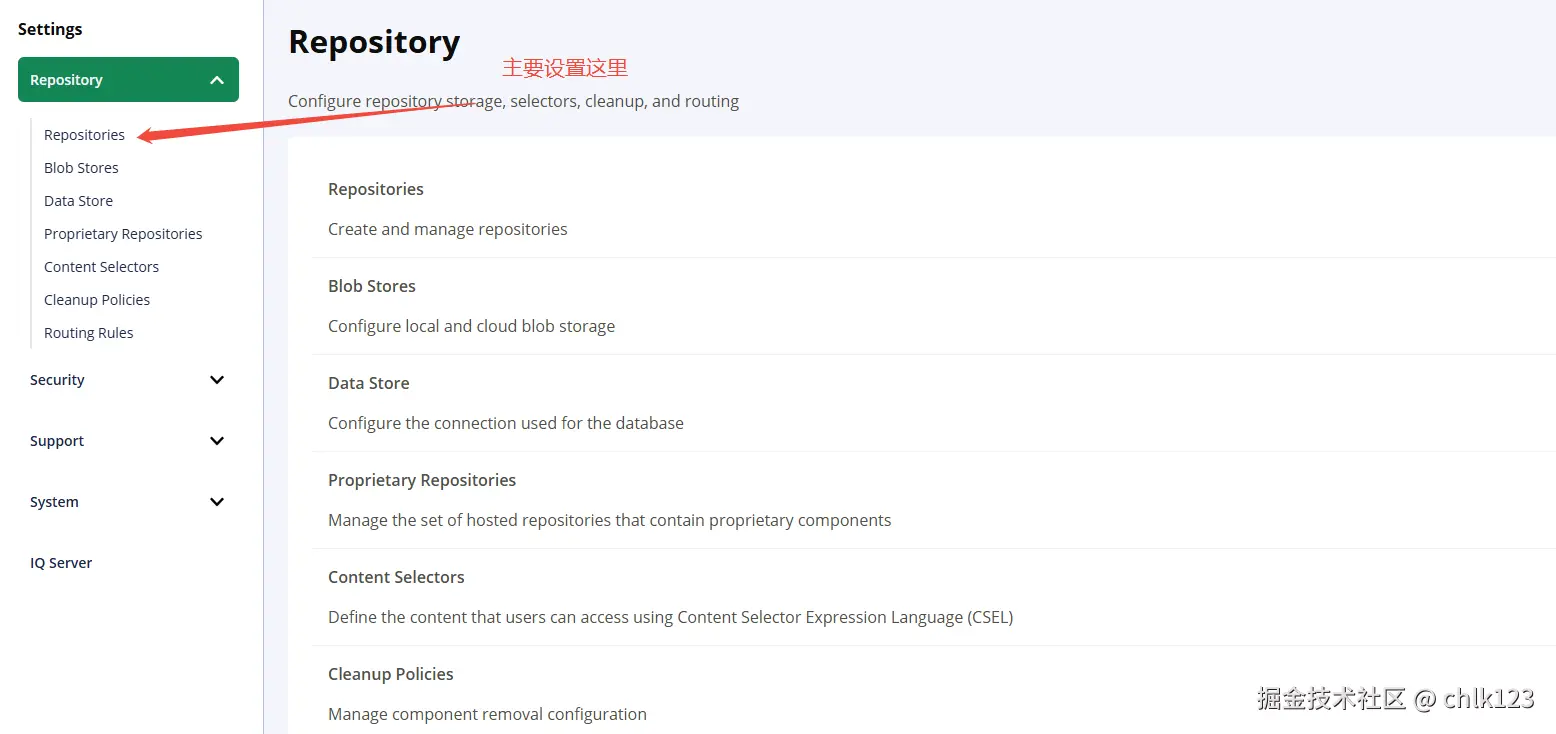1556x734 pixels.
Task: Select Content Selectors in the sidebar
Action: (x=101, y=267)
